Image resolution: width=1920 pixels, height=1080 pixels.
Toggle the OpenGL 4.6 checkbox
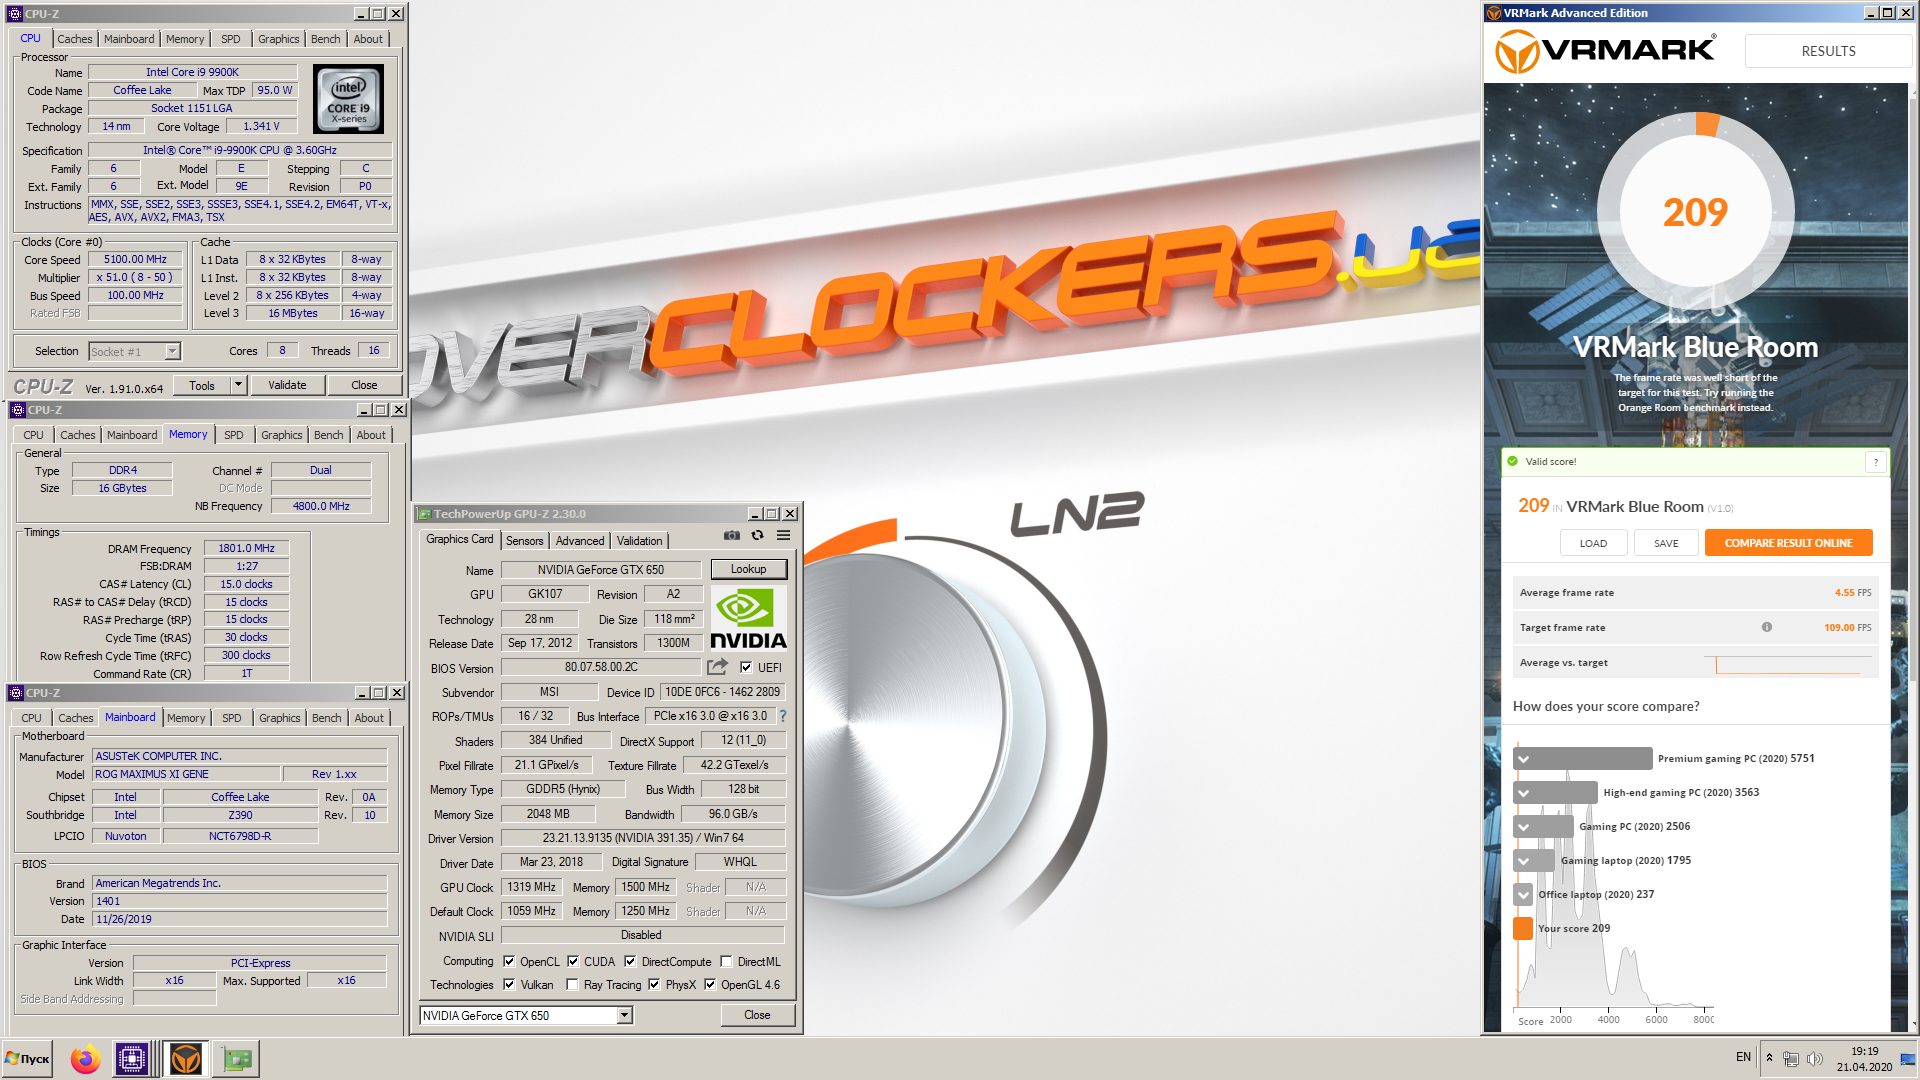coord(710,985)
